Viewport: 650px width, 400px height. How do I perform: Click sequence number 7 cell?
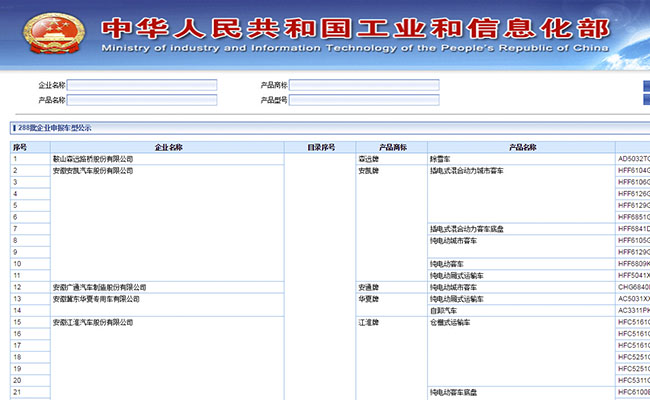30,229
